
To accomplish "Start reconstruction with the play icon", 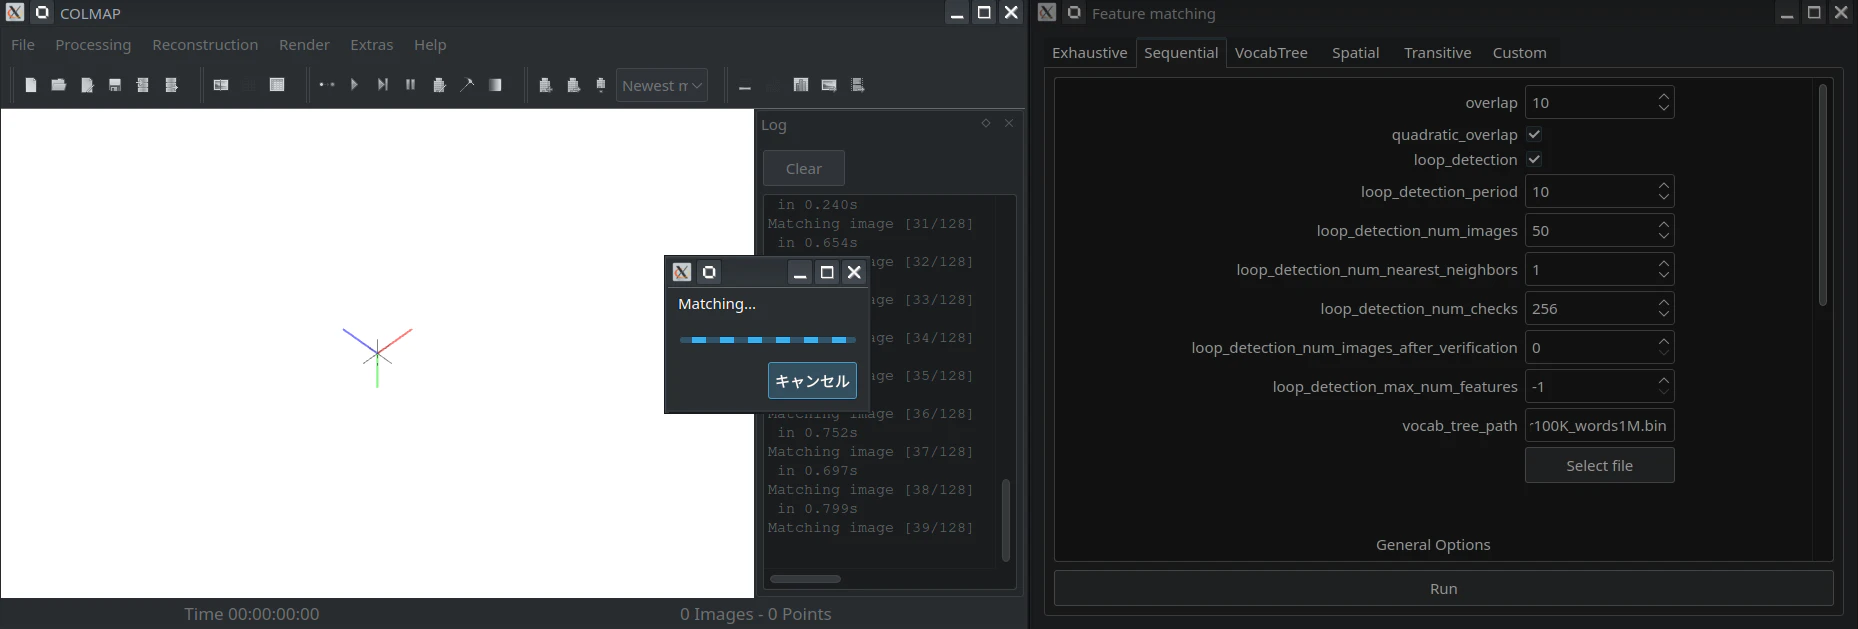I will coord(354,85).
